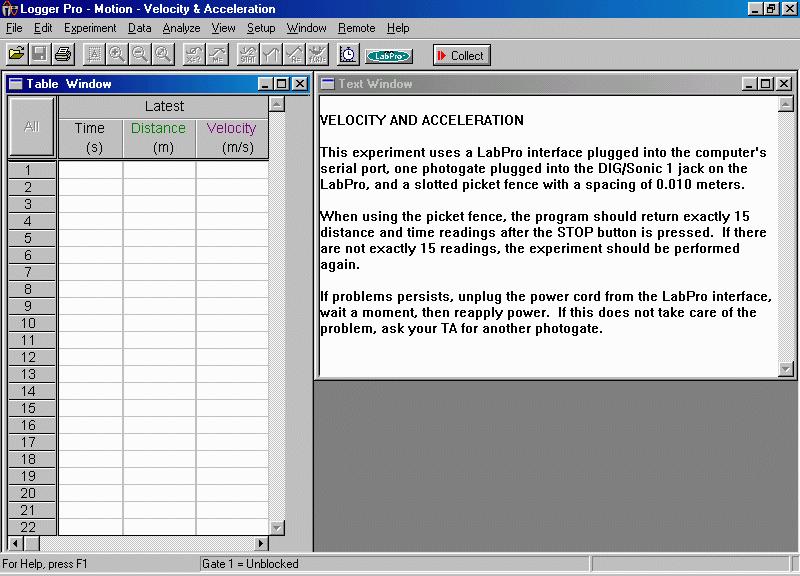Screen dimensions: 800x576
Task: Click the Print icon in toolbar
Action: 63,55
